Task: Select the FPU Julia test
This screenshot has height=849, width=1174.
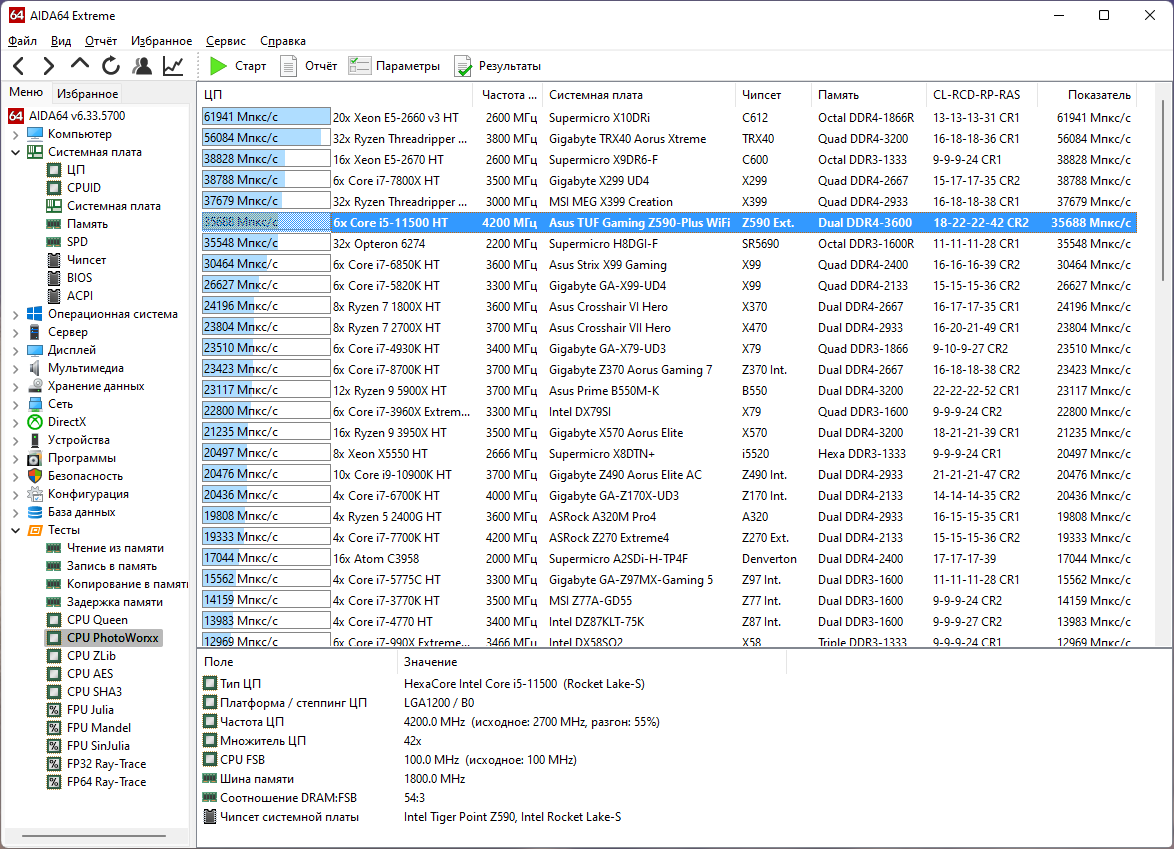Action: (90, 710)
